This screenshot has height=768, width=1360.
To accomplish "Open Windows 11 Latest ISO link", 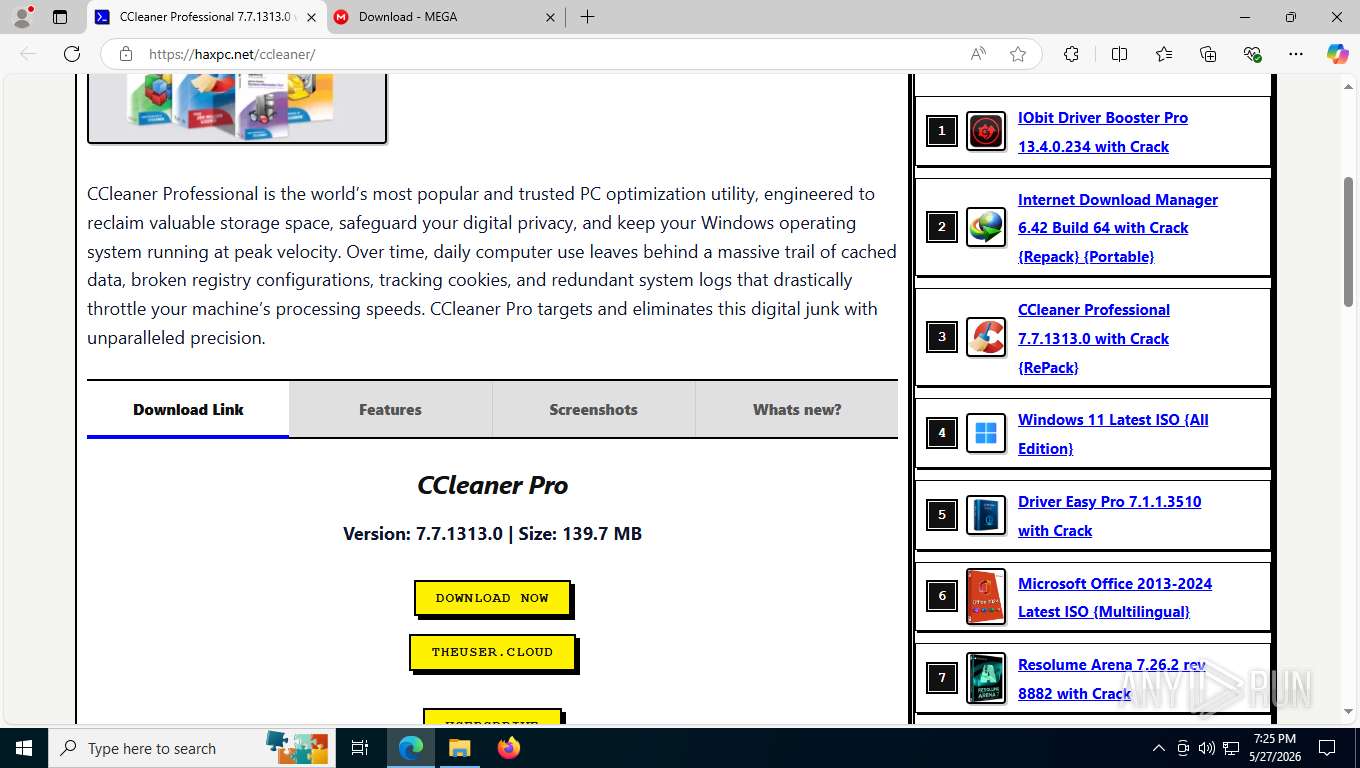I will (1113, 434).
